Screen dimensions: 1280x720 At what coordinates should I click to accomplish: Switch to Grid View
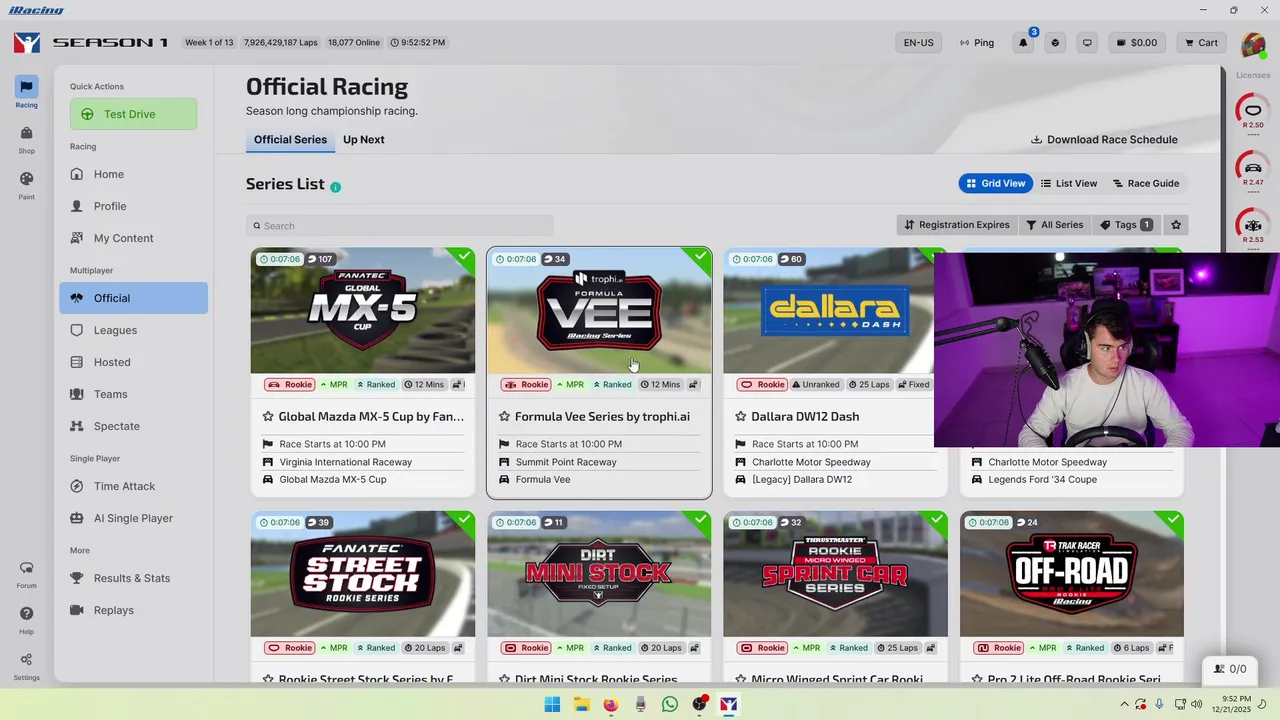coord(996,183)
